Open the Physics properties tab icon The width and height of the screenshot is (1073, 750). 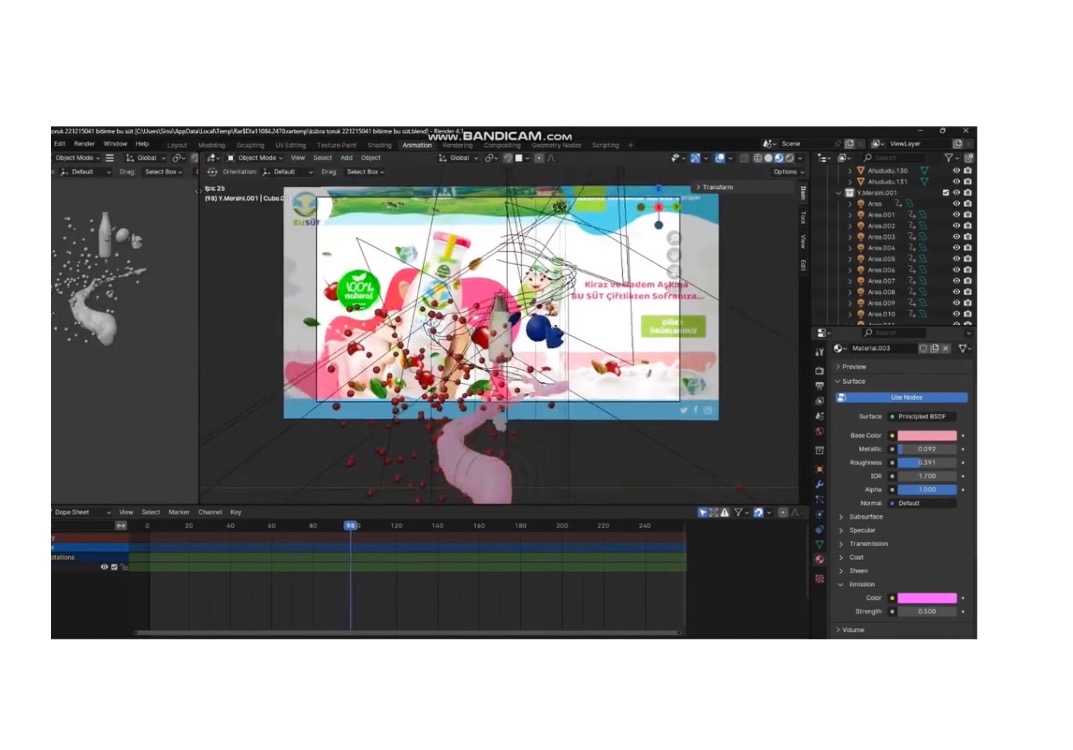click(x=819, y=515)
